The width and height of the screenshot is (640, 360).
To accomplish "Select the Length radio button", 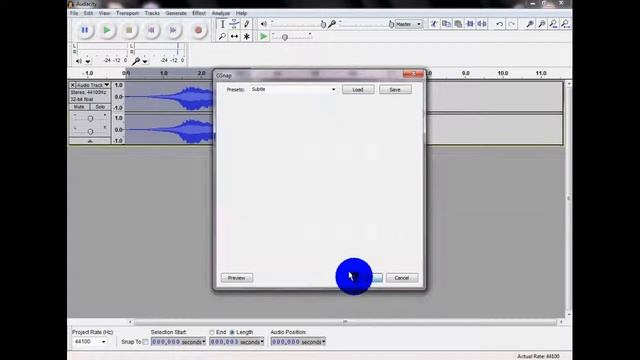I will pos(232,332).
